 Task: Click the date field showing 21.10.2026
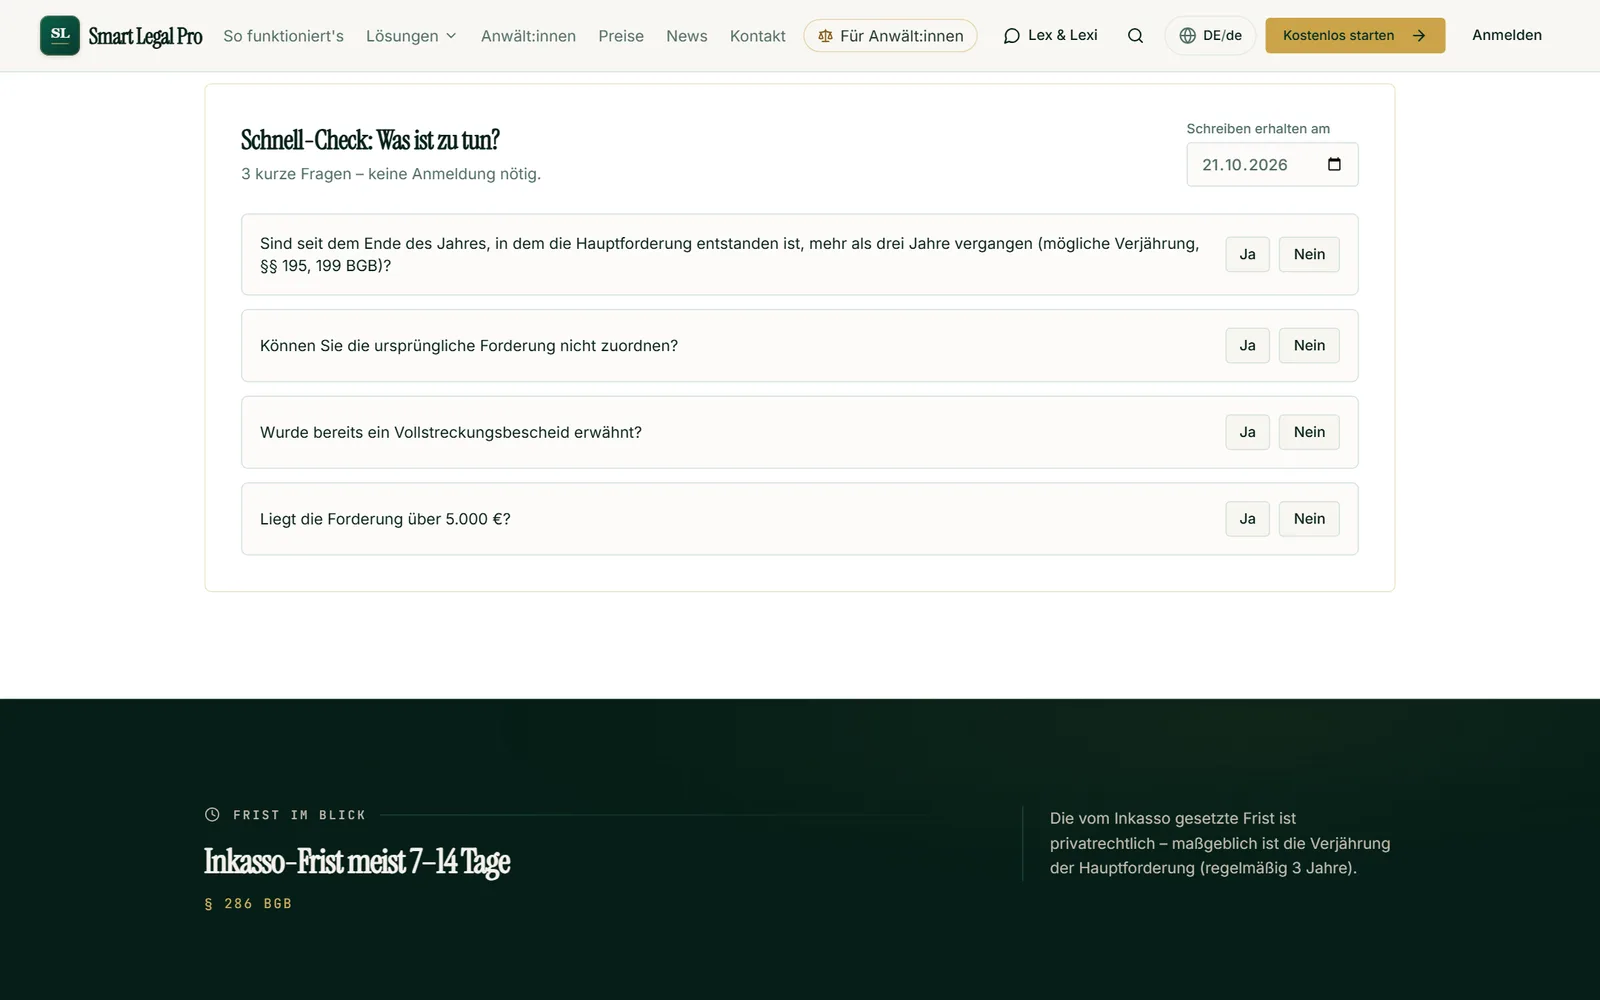1272,164
